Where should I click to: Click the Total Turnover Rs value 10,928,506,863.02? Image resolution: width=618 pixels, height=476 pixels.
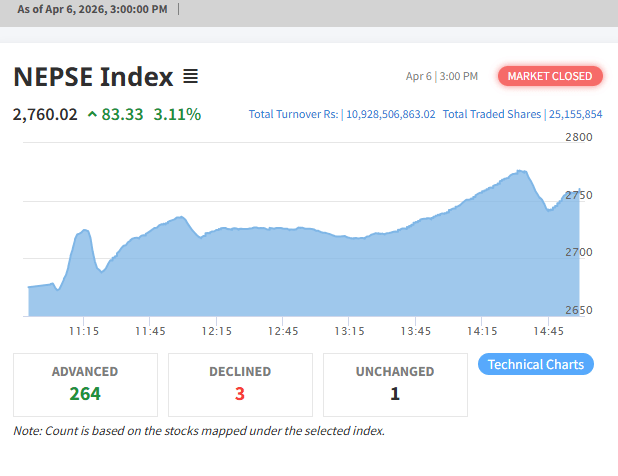pos(391,114)
